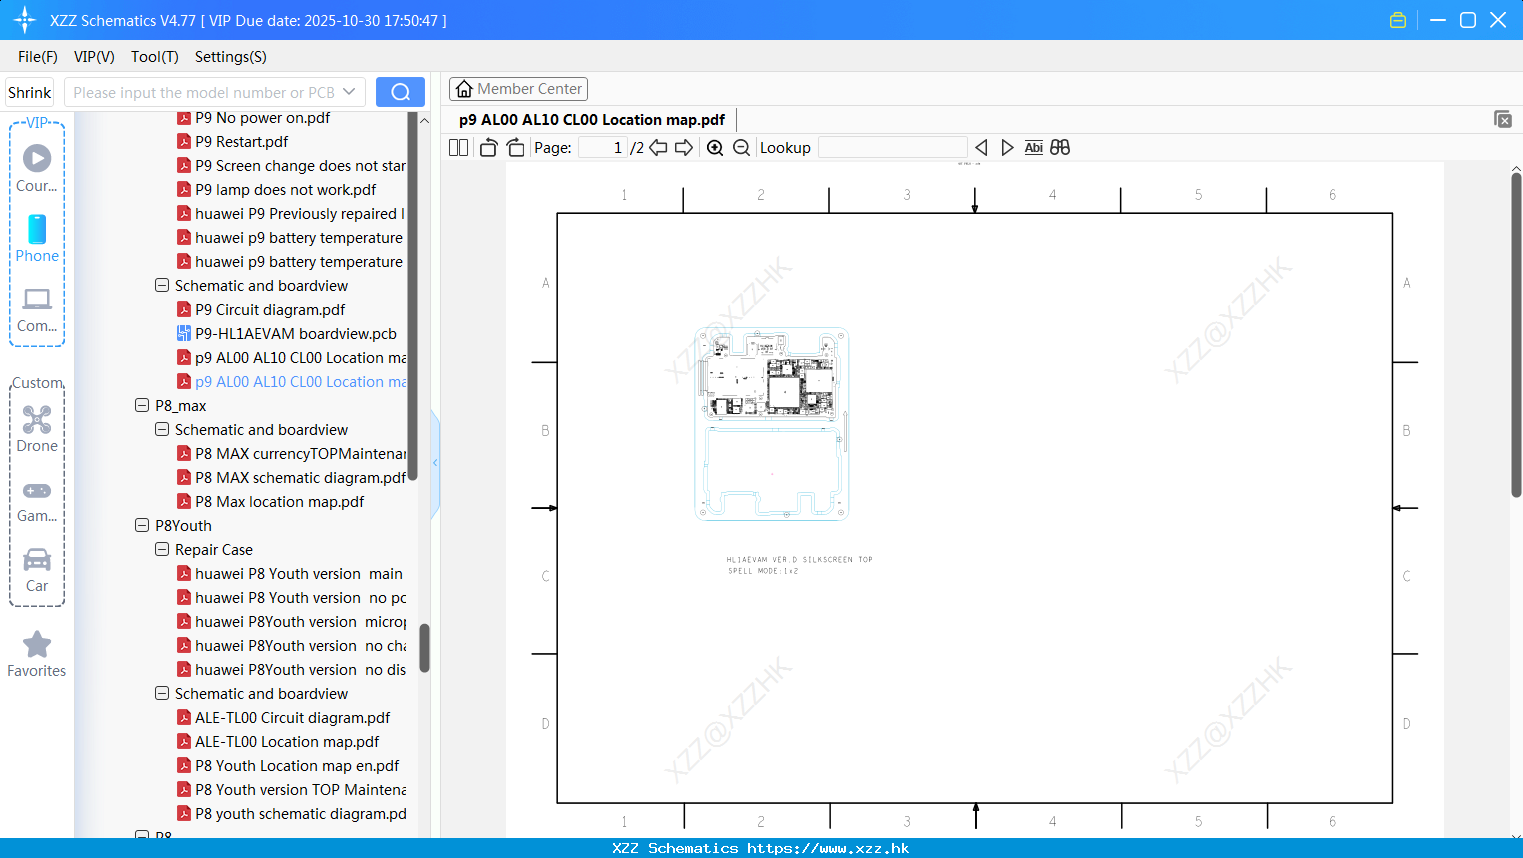1523x858 pixels.
Task: Open ALE-TL00 Location map.pdf
Action: click(287, 742)
